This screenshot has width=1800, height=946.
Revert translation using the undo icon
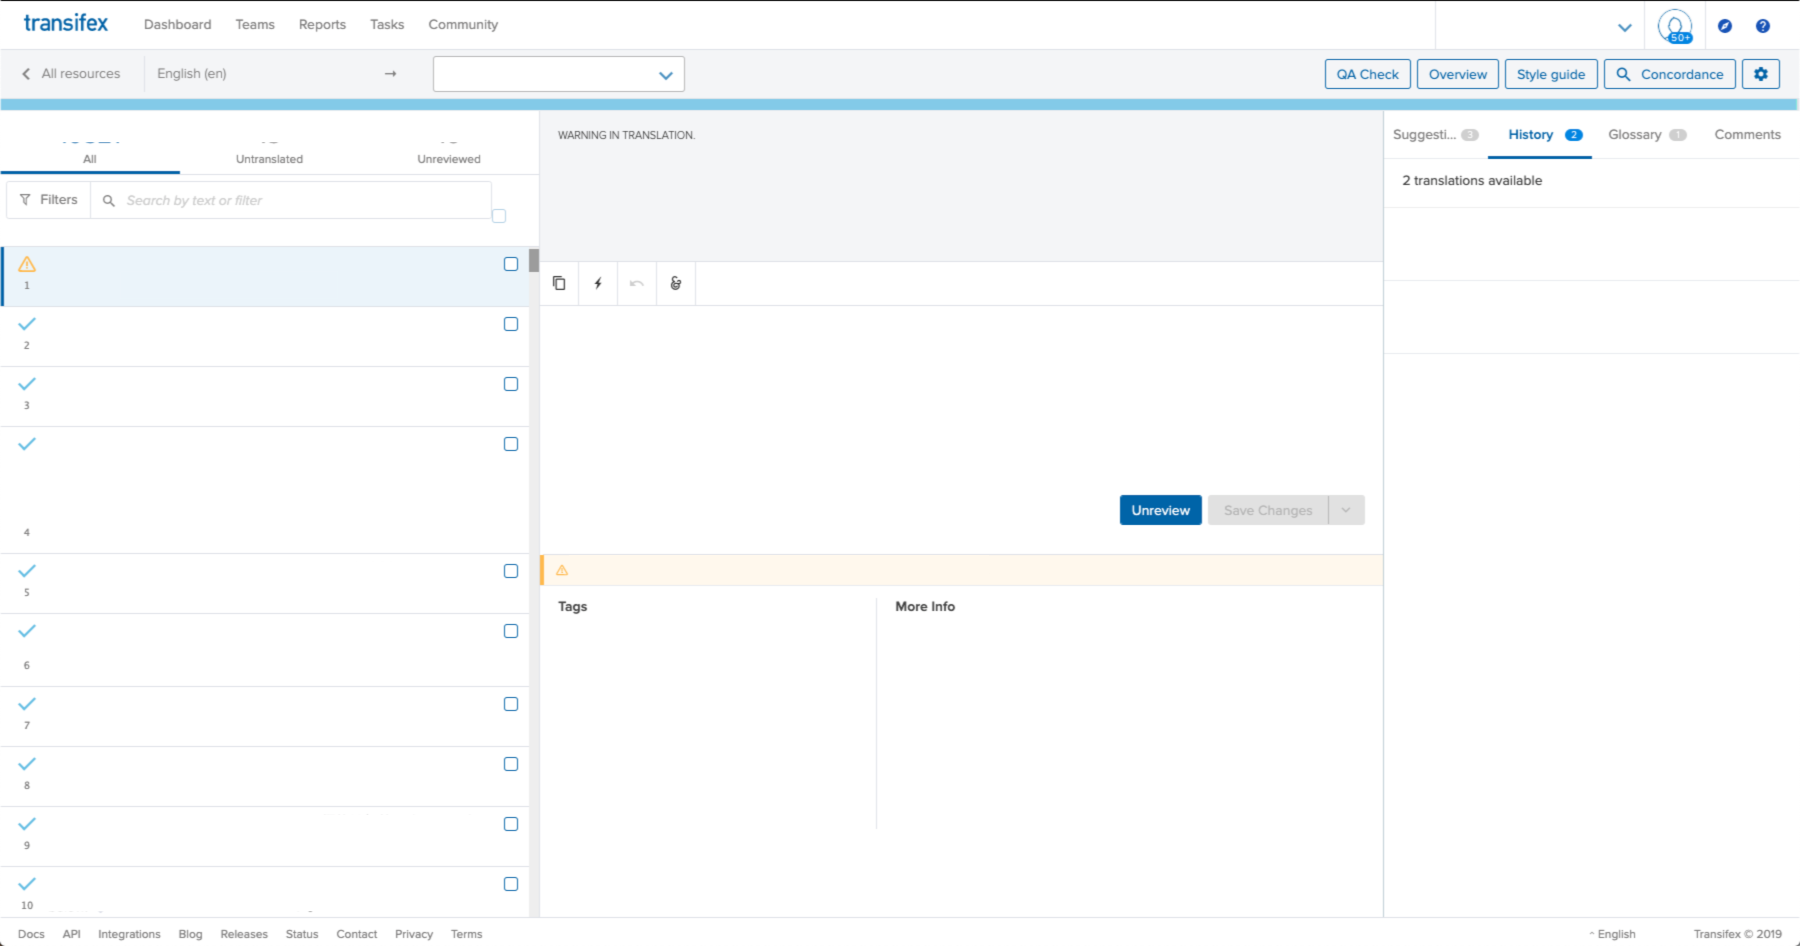636,283
